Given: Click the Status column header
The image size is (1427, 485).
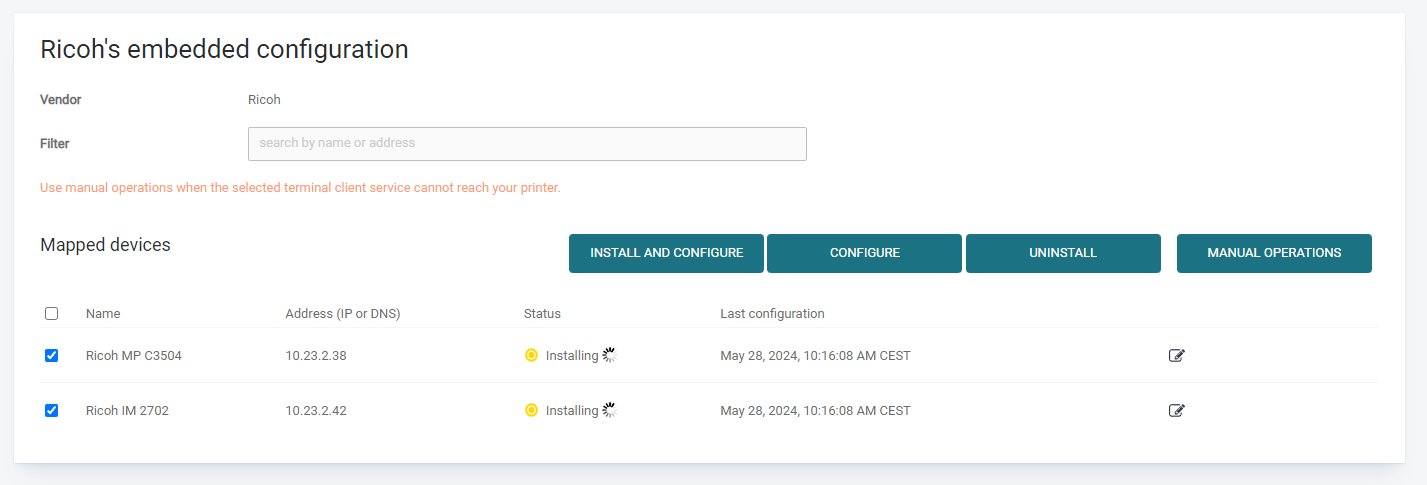Looking at the screenshot, I should point(542,313).
